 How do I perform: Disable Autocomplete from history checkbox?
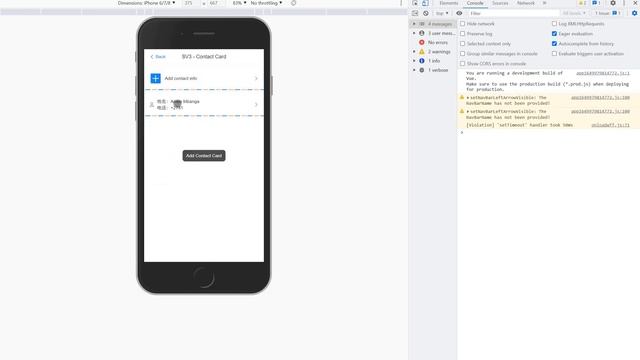click(554, 43)
